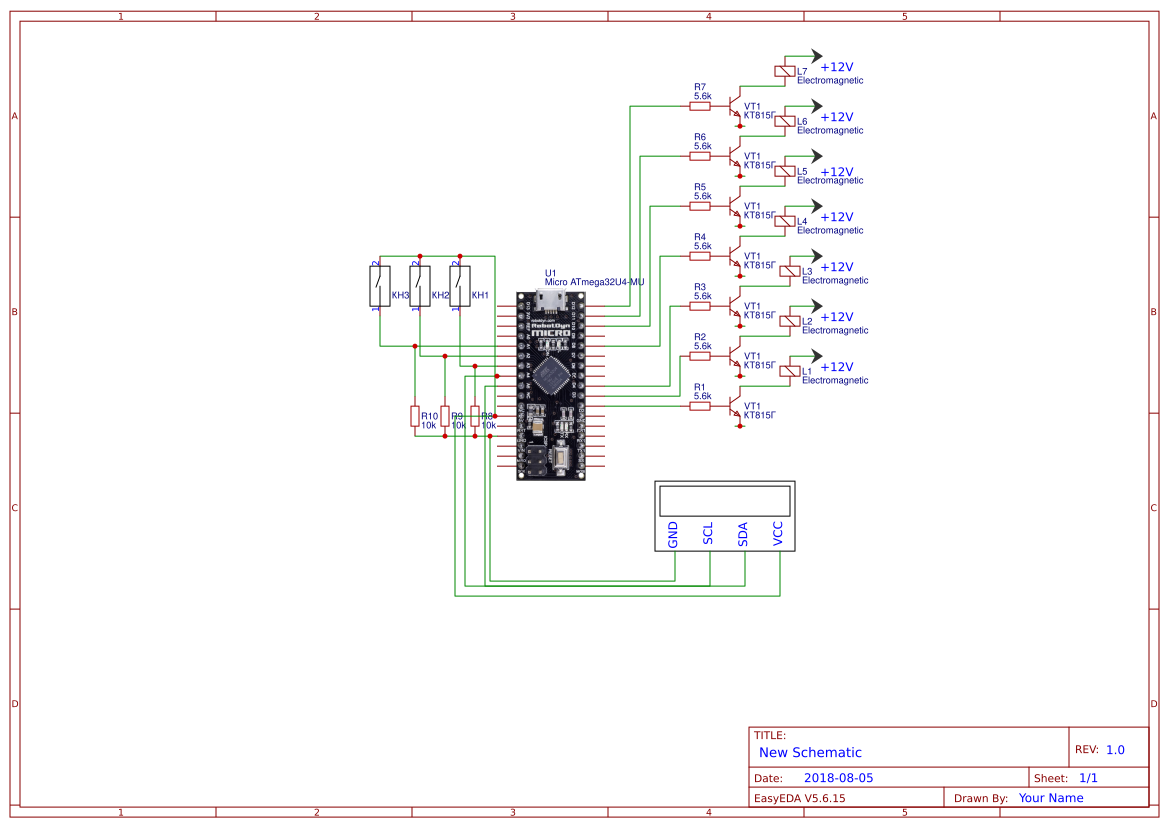The height and width of the screenshot is (828, 1169).
Task: Click the L4 electromagnetic relay symbol
Action: pos(785,221)
